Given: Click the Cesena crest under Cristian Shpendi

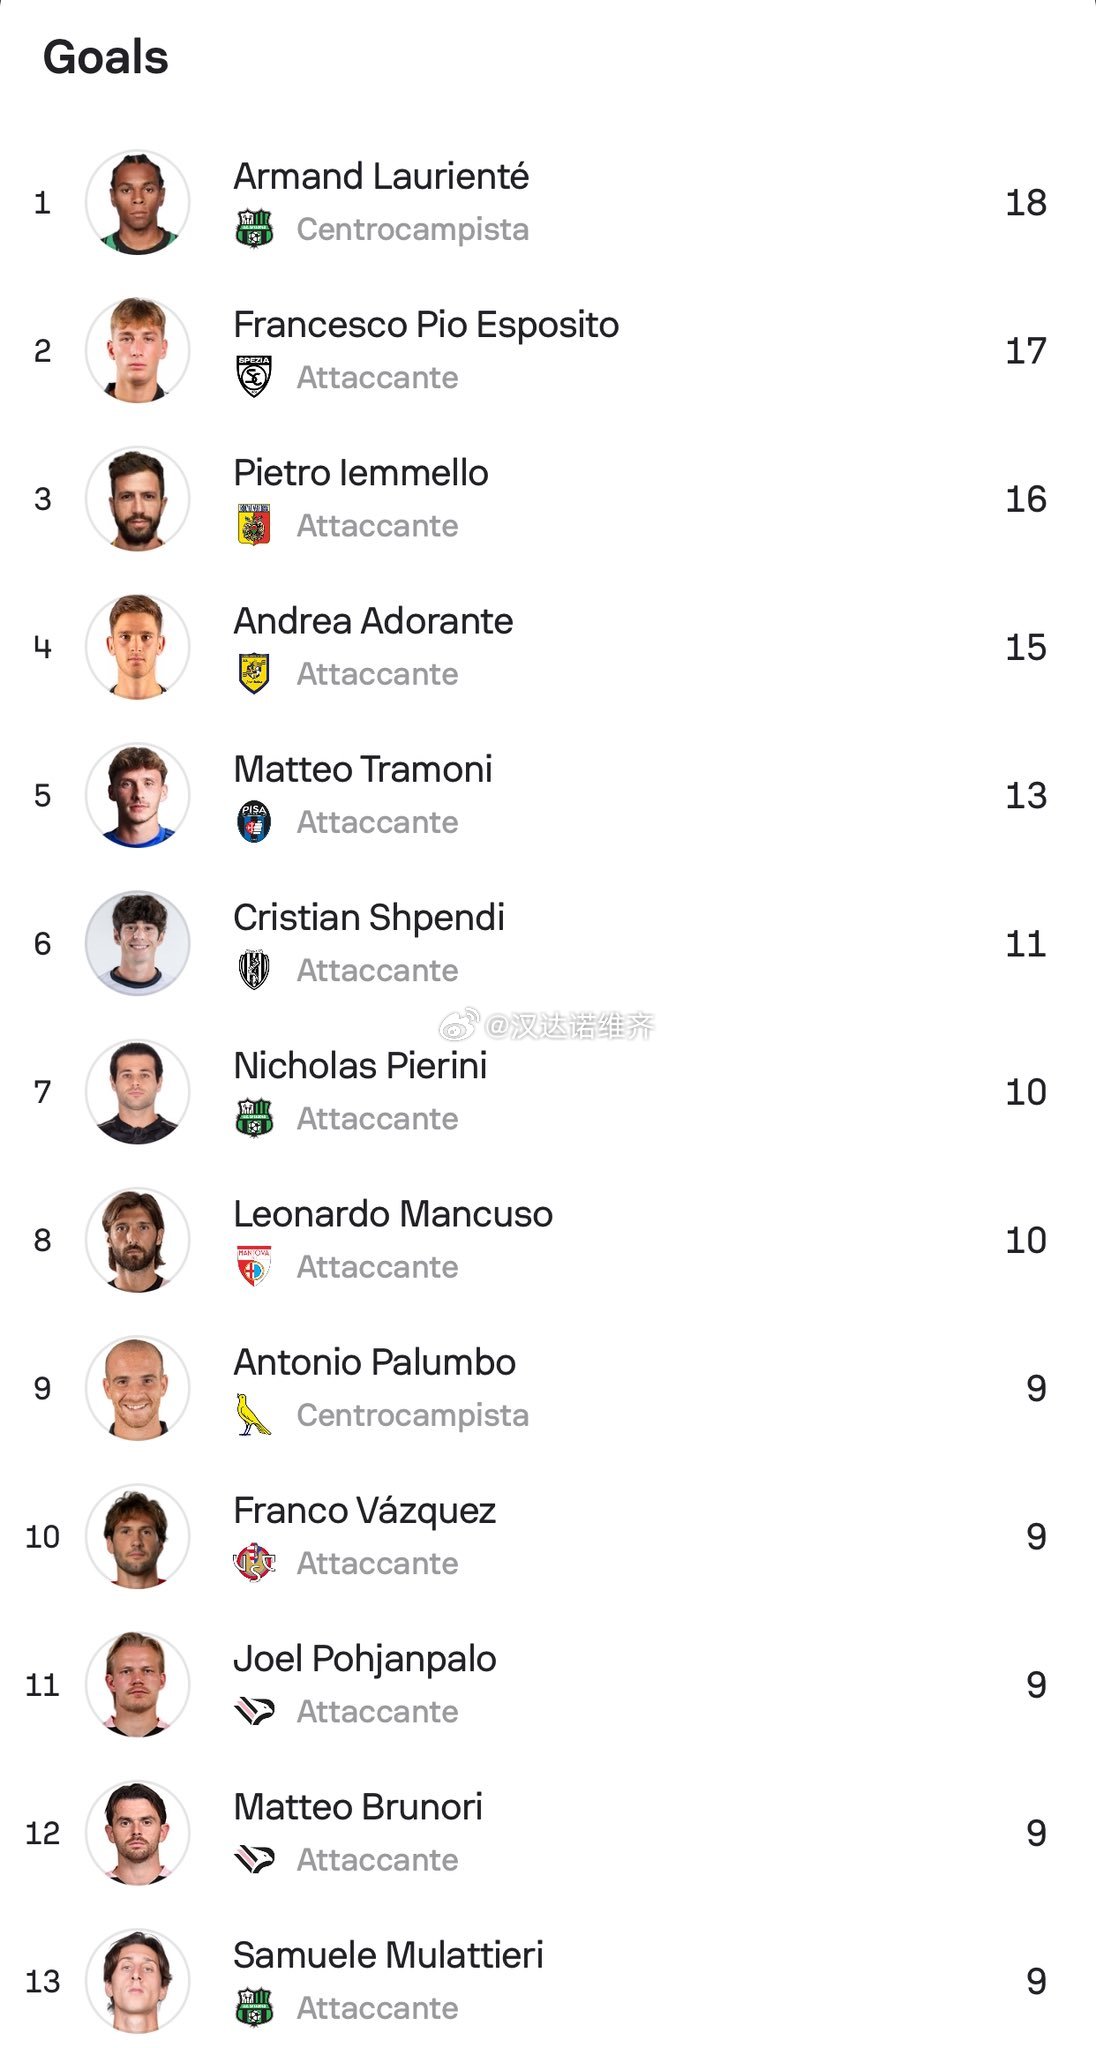Looking at the screenshot, I should pyautogui.click(x=254, y=969).
